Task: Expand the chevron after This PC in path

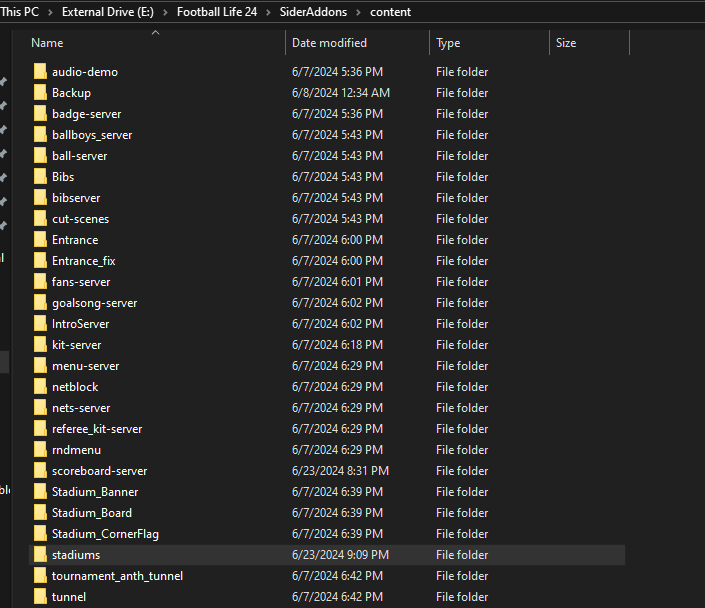Action: coord(50,12)
